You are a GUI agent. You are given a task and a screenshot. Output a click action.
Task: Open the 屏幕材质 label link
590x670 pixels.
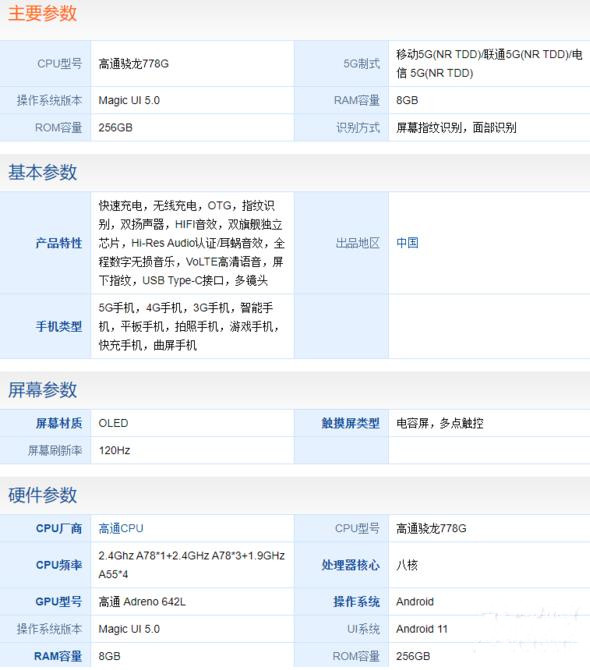[x=59, y=423]
